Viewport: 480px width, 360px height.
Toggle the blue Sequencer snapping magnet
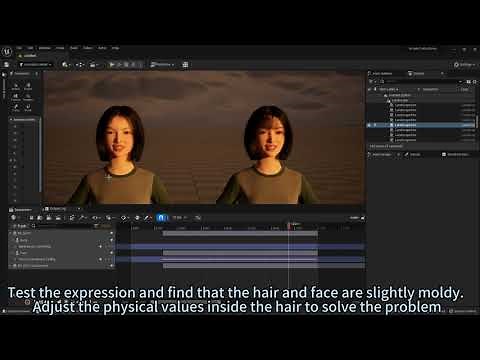pos(161,218)
